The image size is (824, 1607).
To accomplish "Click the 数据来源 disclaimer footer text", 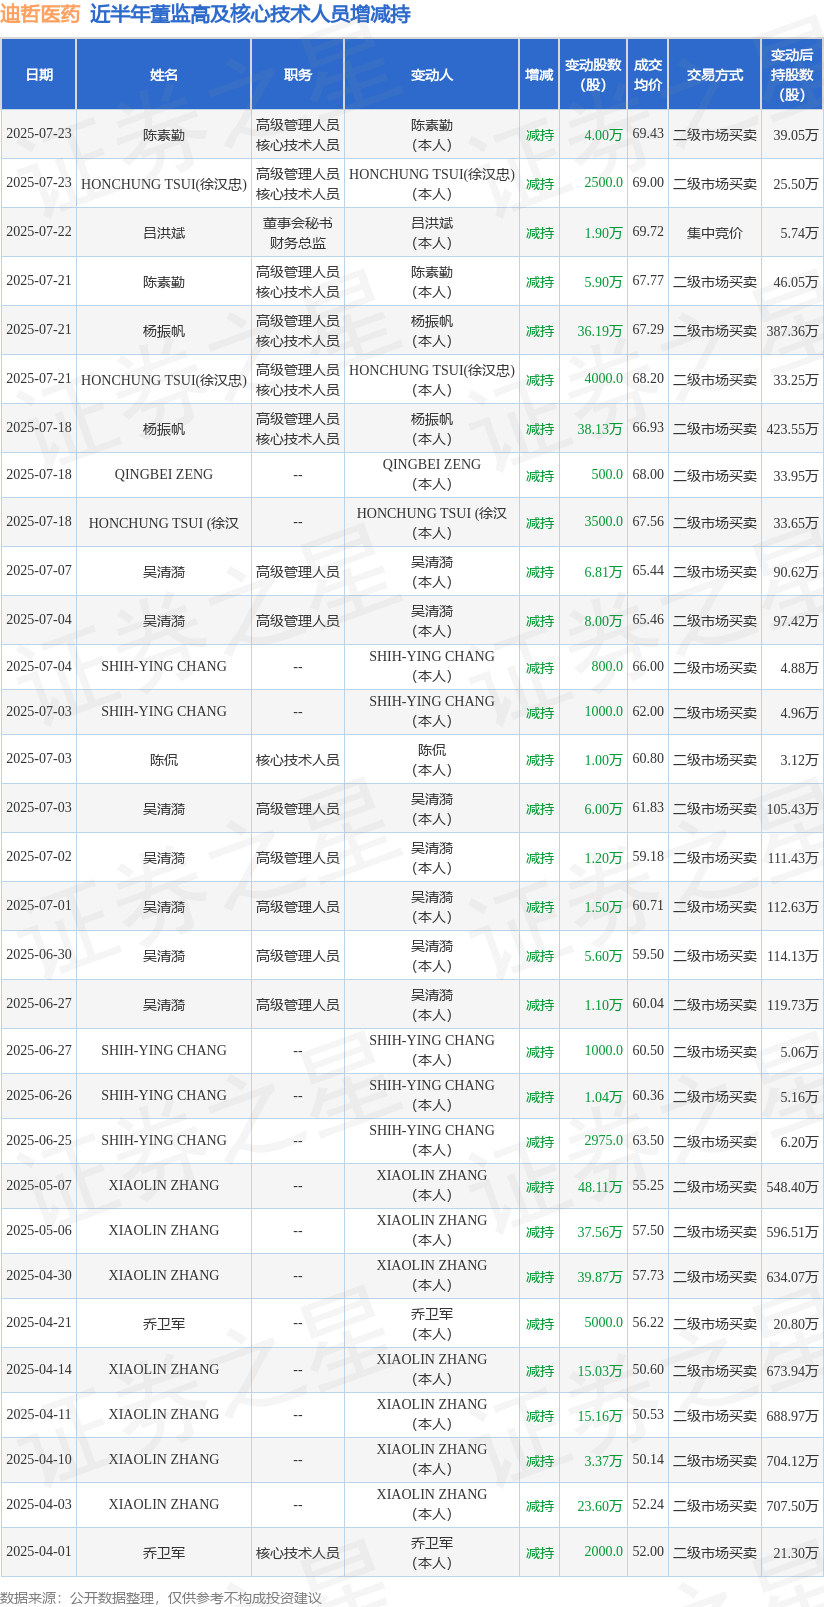I will [x=161, y=1598].
